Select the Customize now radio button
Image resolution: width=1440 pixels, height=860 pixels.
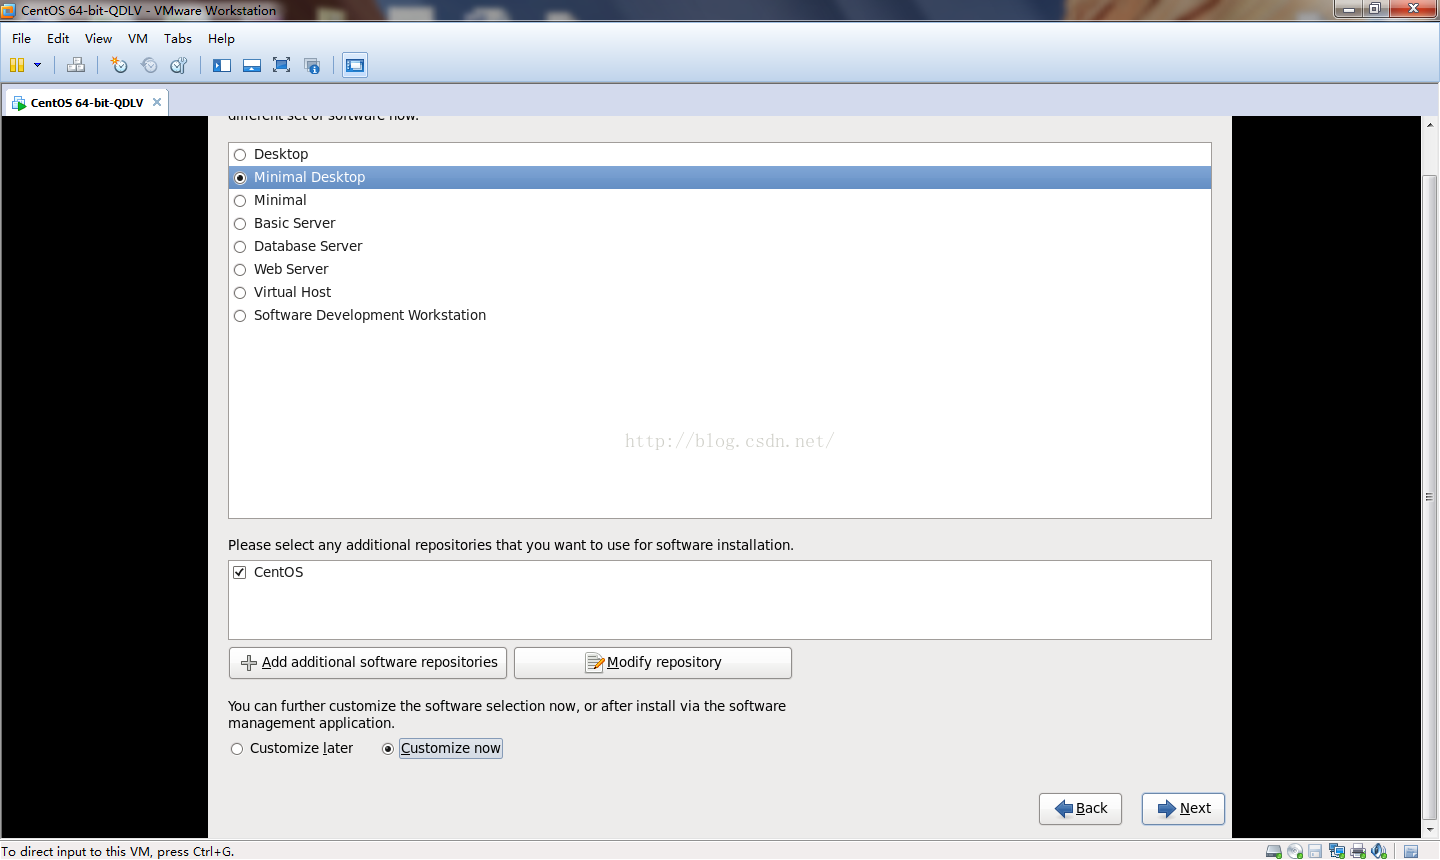[x=388, y=749]
